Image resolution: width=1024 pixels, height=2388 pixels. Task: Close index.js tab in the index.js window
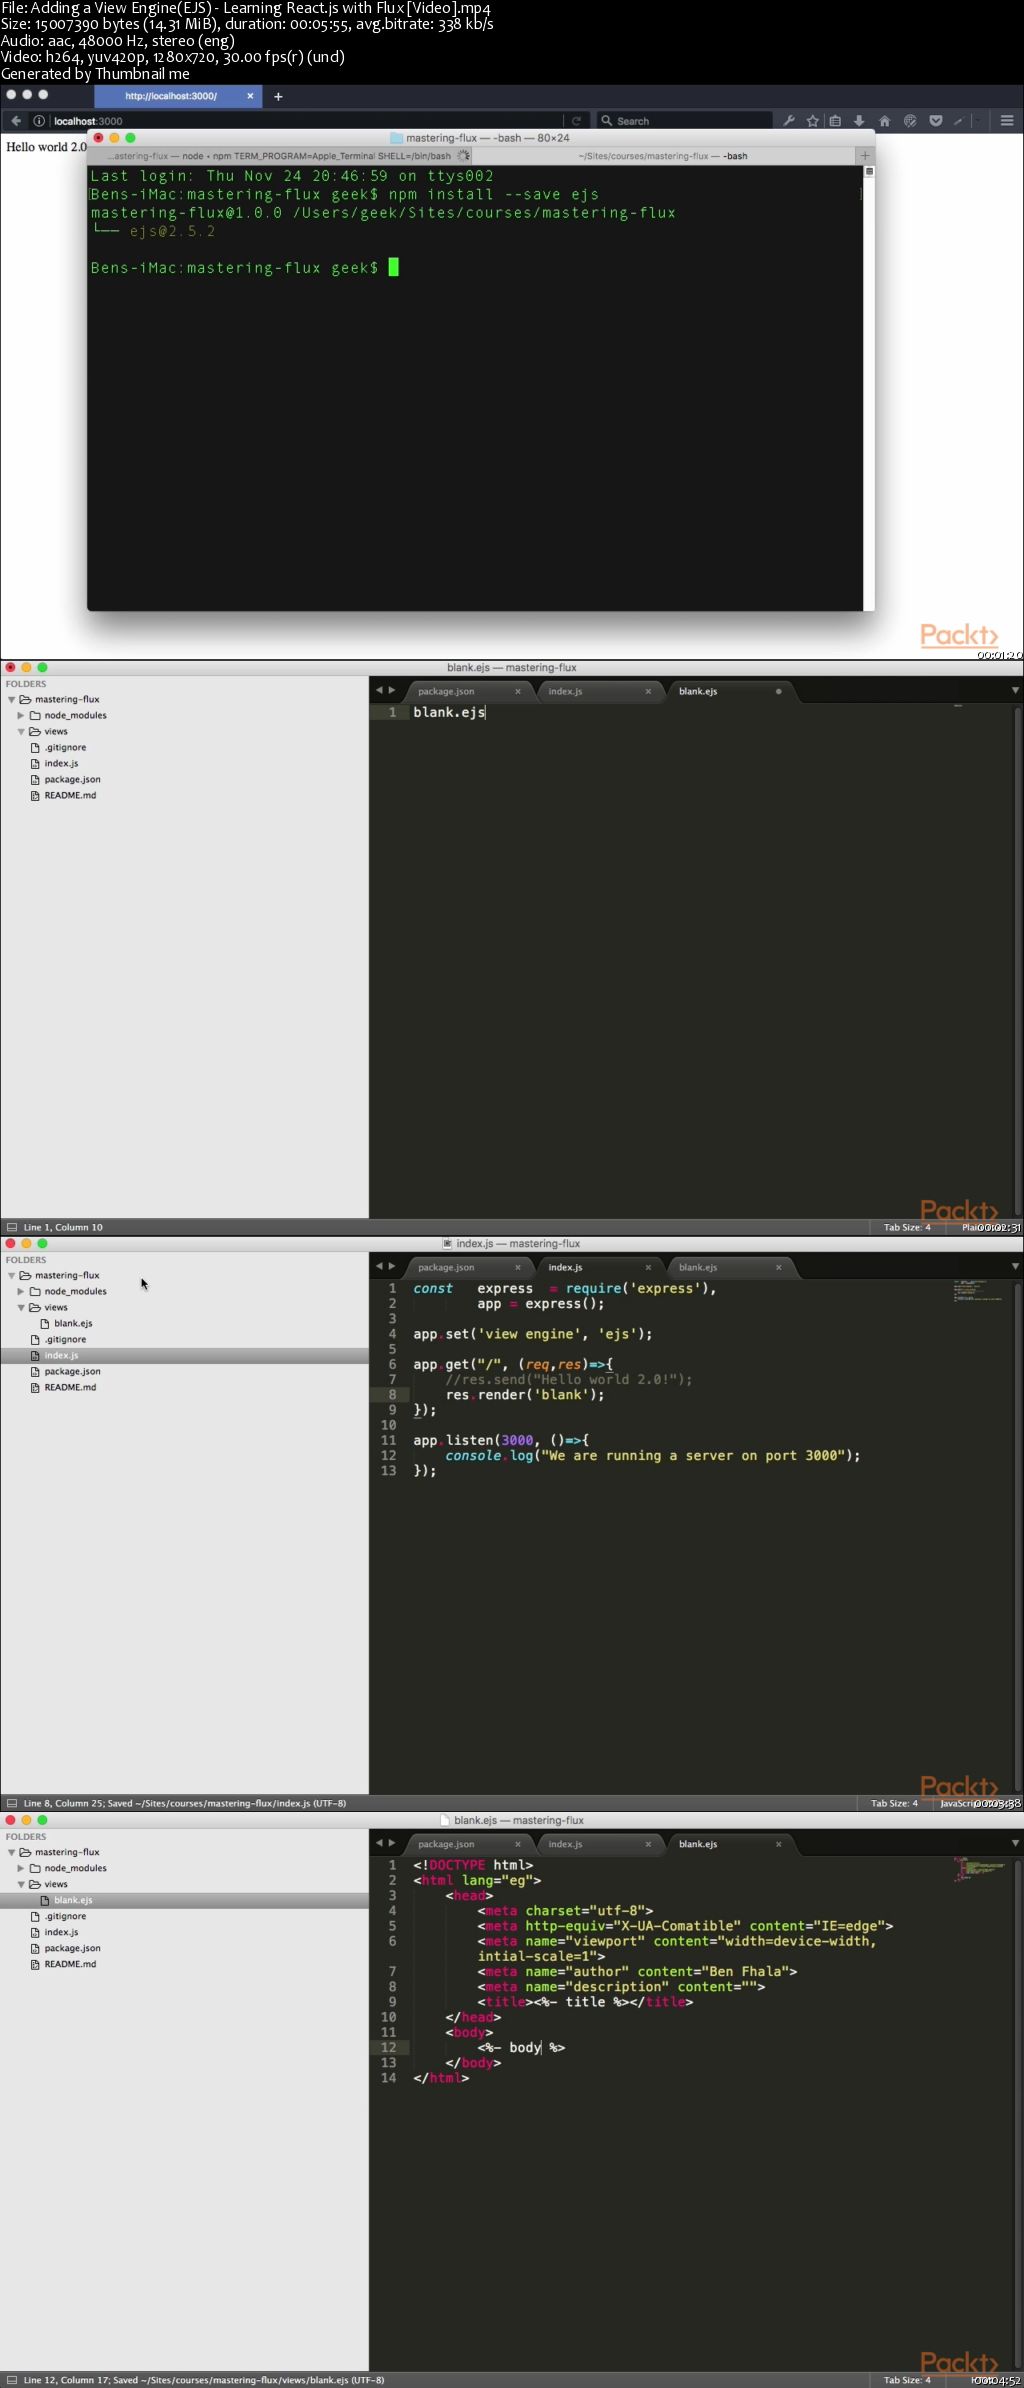648,1267
